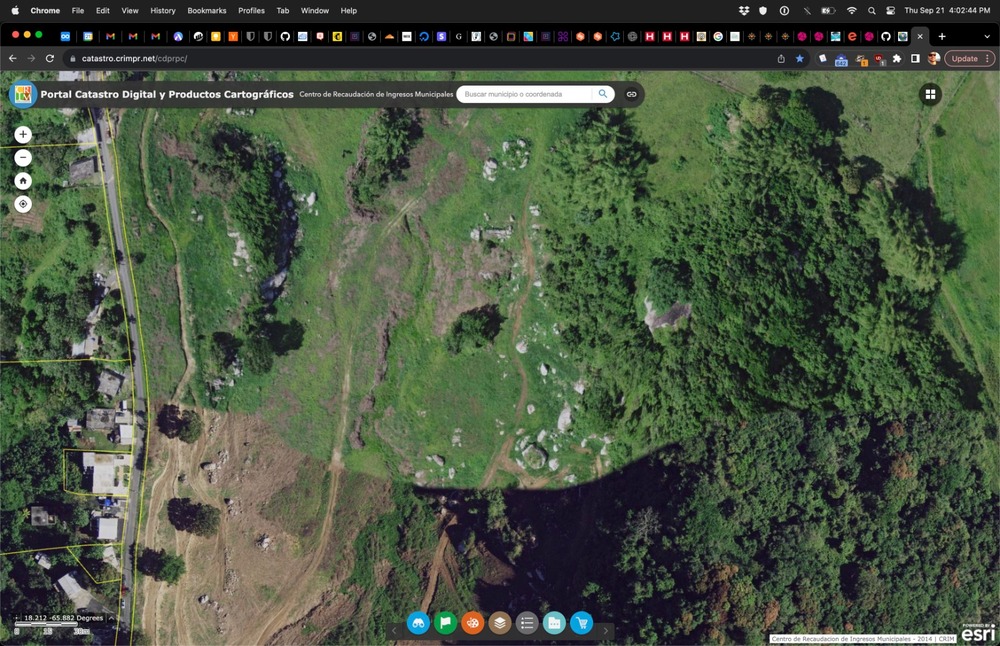
Task: Click the menu bar date and time
Action: pyautogui.click(x=947, y=11)
